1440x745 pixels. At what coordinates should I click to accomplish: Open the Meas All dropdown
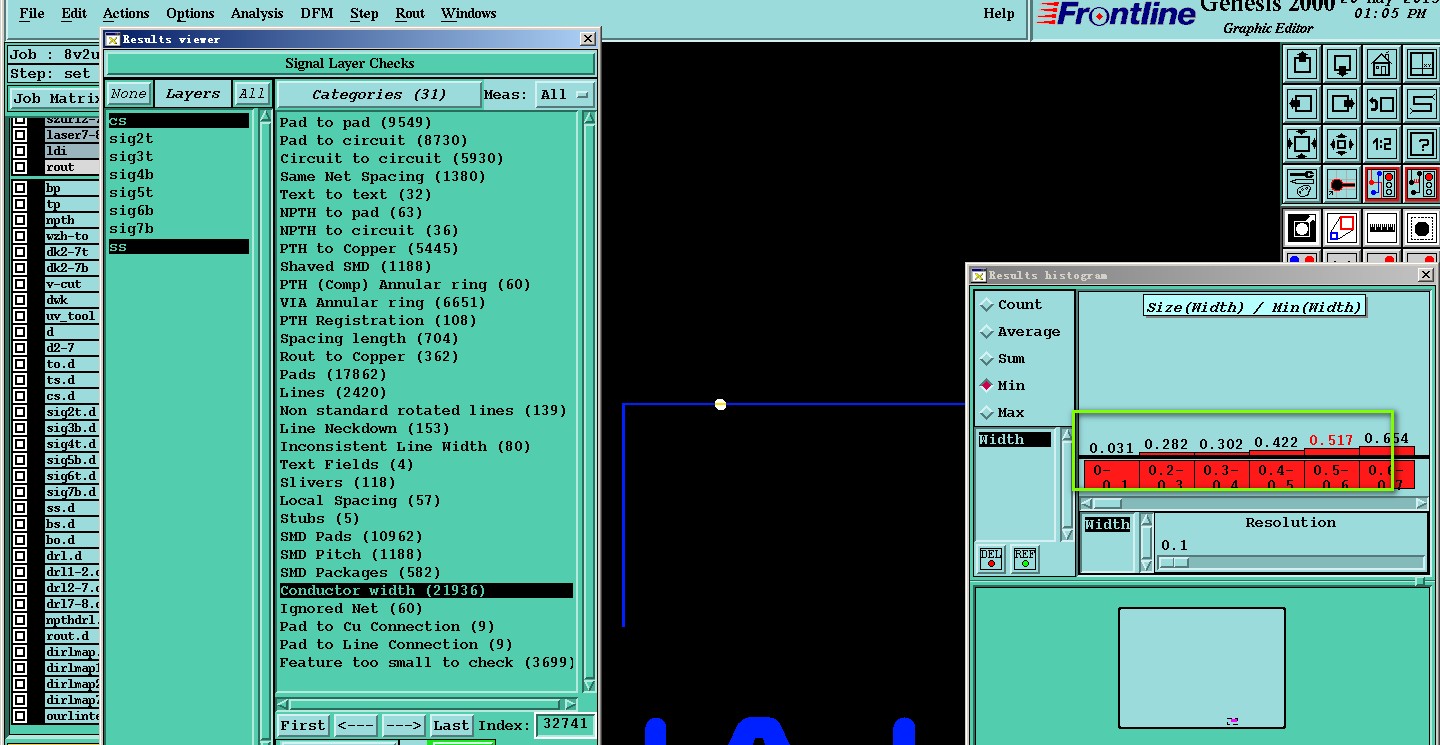(565, 94)
